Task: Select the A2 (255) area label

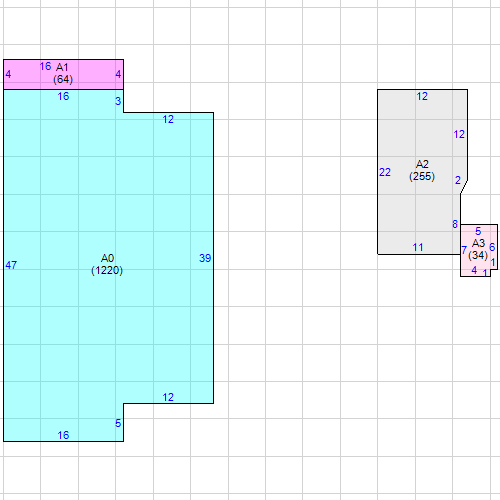Action: pyautogui.click(x=422, y=170)
